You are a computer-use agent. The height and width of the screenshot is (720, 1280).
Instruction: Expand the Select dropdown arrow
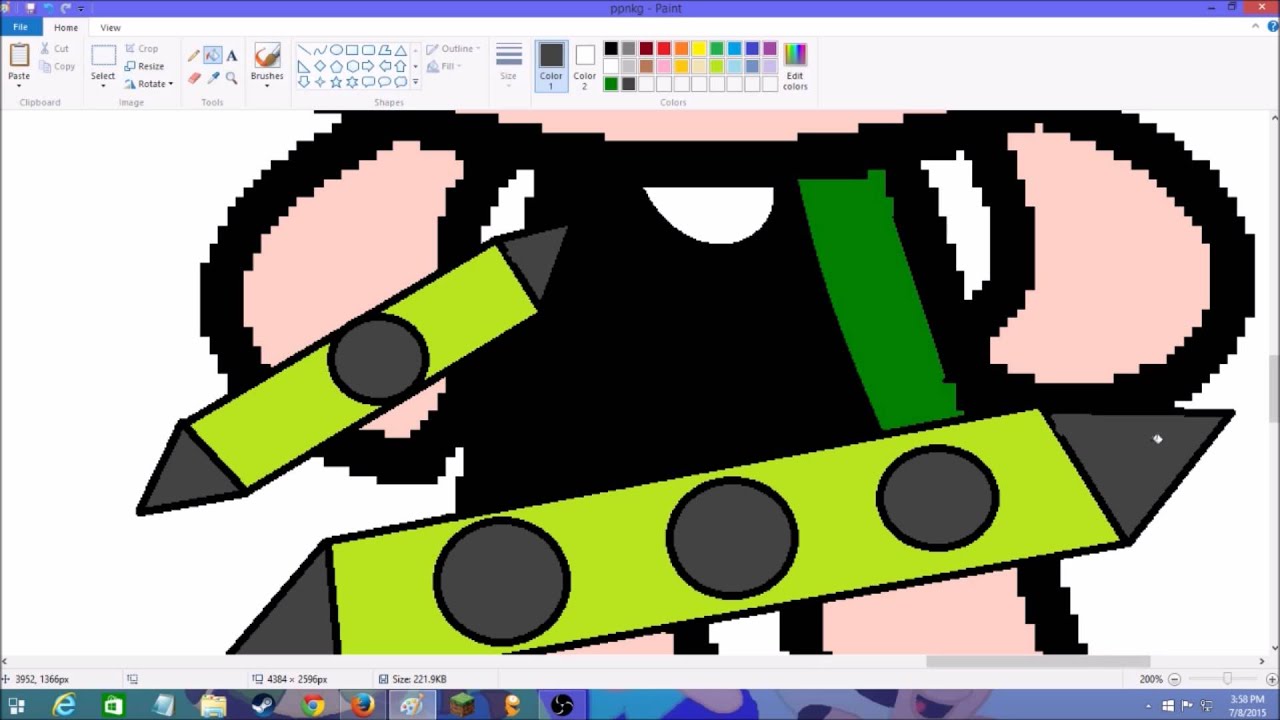tap(103, 86)
